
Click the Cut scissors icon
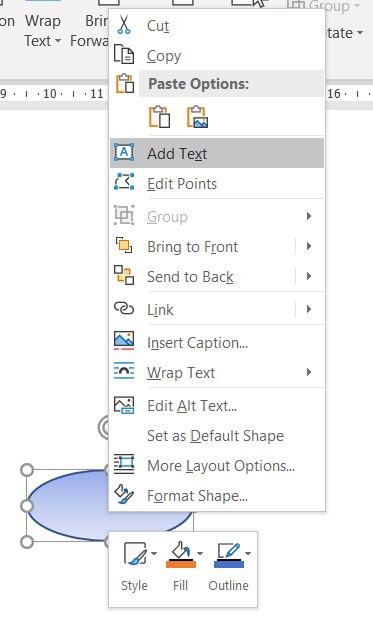pos(124,25)
